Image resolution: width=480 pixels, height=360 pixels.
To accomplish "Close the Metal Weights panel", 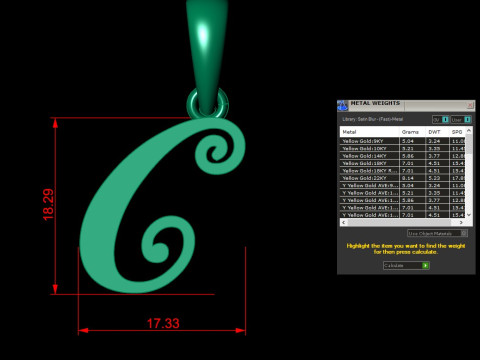I will coord(470,105).
